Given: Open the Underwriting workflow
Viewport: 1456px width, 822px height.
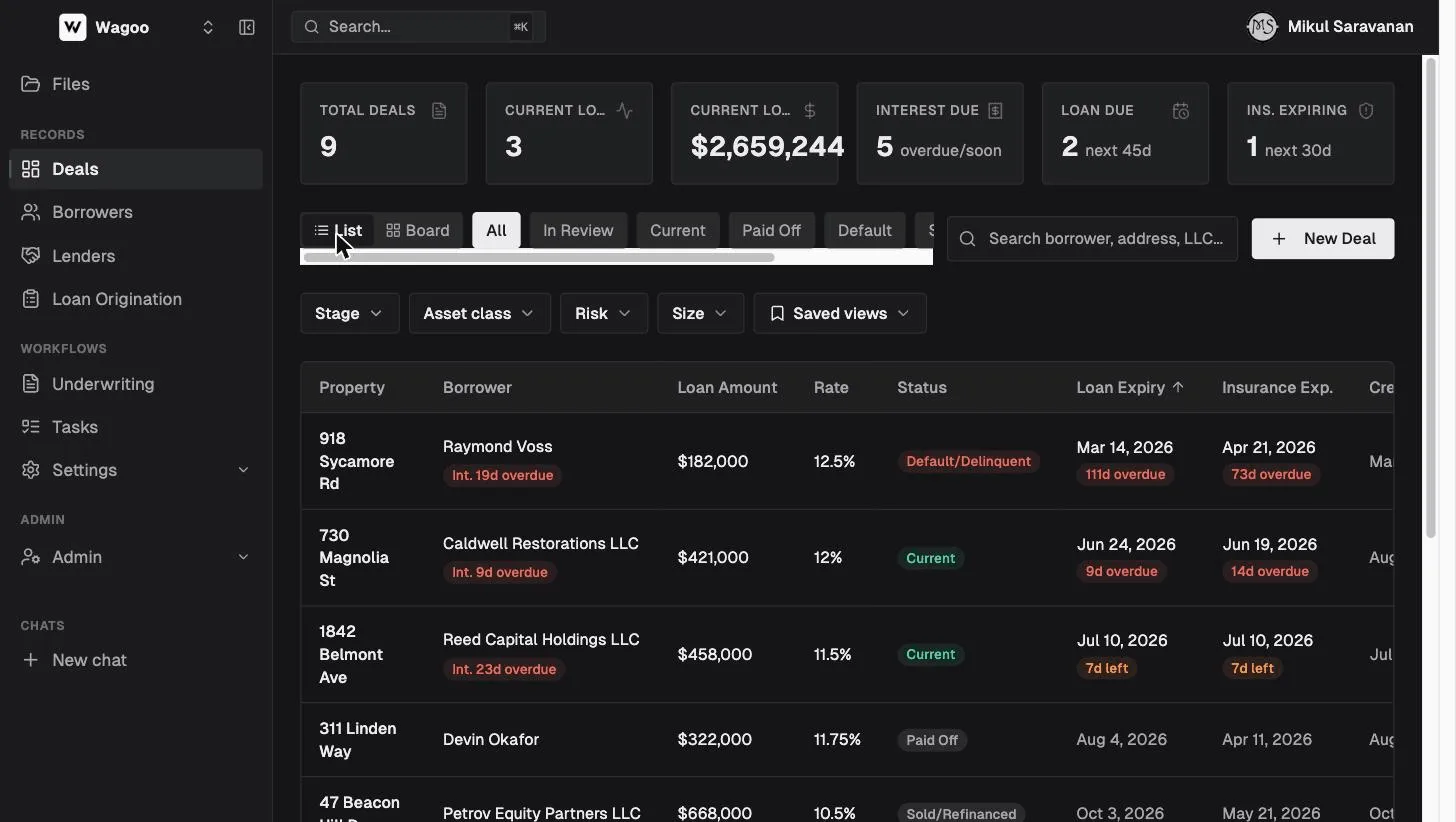Looking at the screenshot, I should pos(136,384).
